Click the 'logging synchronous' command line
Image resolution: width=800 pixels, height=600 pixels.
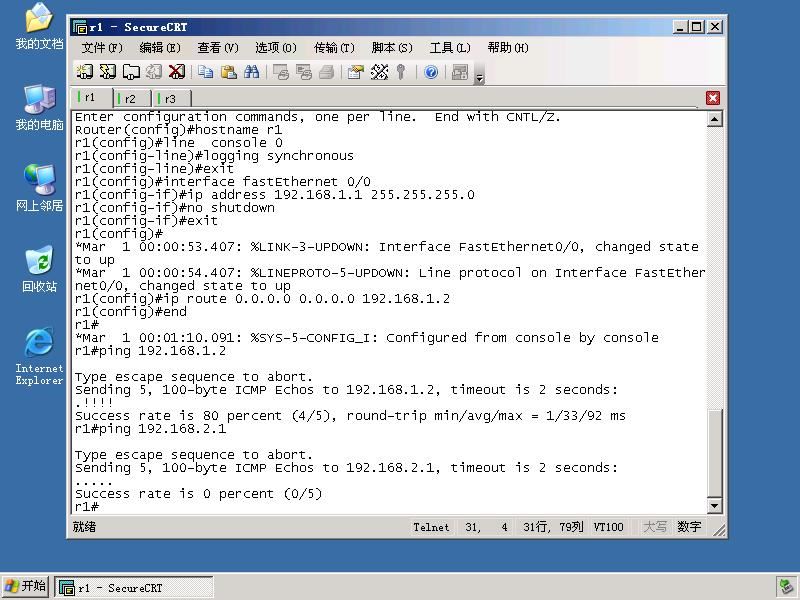pos(214,156)
